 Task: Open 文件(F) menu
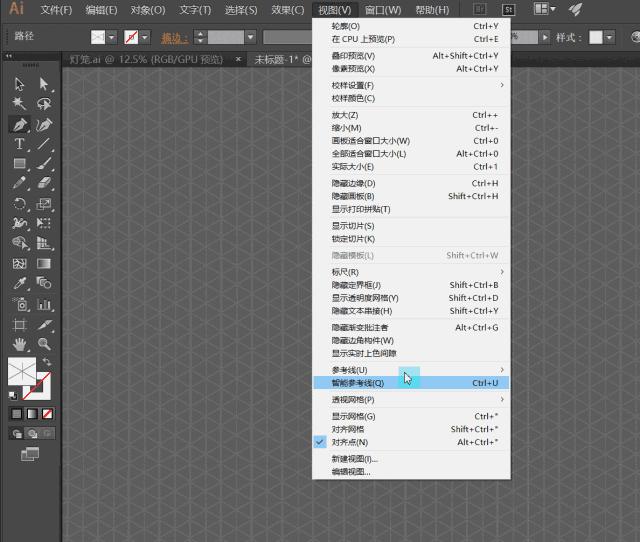(x=56, y=10)
